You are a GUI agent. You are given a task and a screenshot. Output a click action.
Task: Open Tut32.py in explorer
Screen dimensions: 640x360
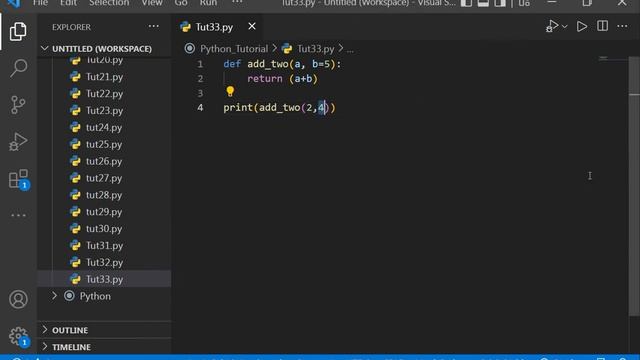(104, 262)
